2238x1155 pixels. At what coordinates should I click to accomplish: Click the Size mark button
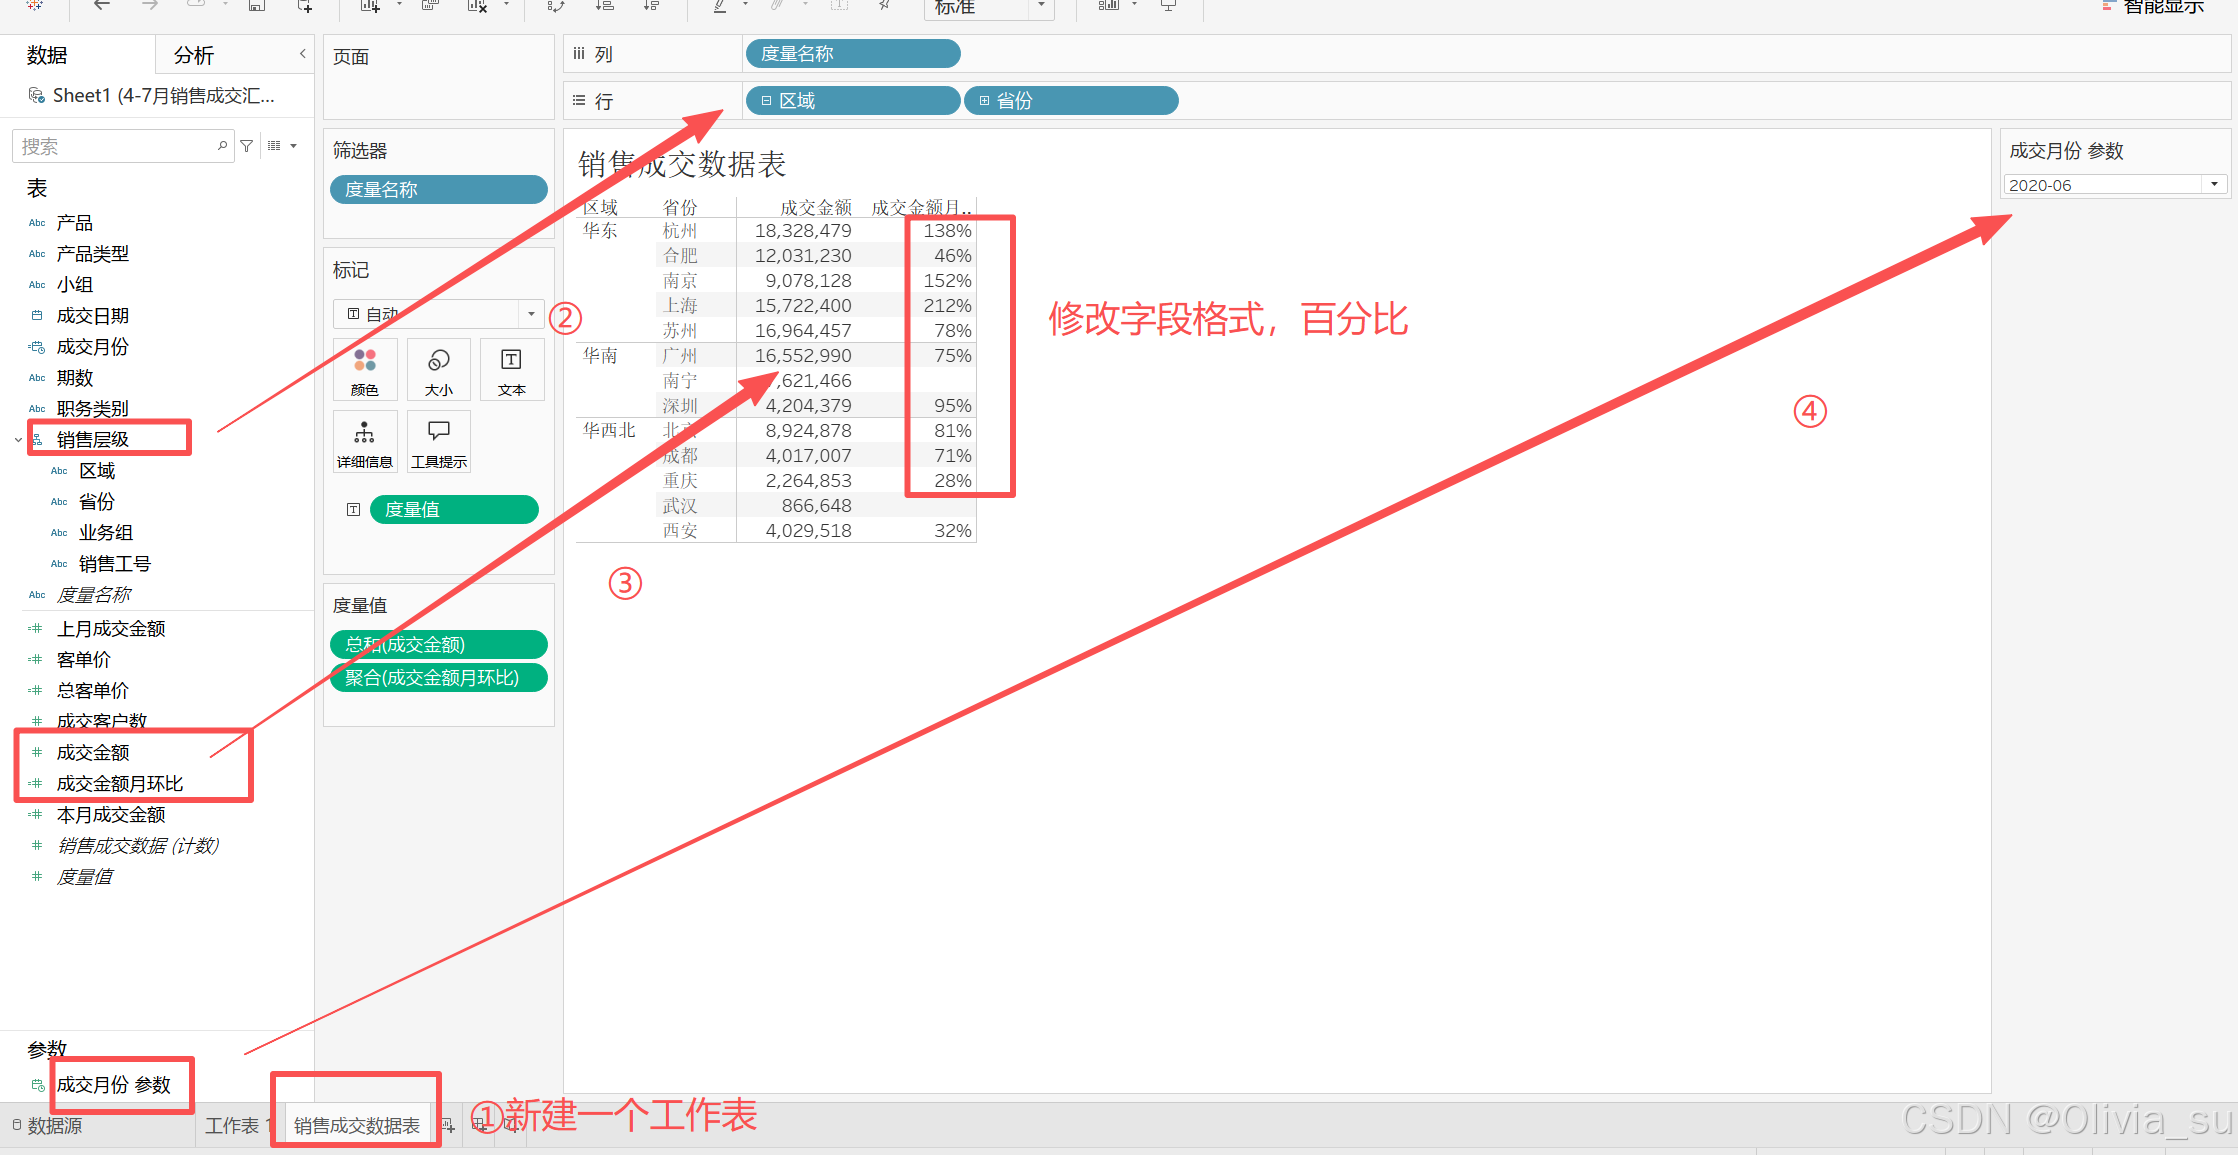click(x=438, y=370)
